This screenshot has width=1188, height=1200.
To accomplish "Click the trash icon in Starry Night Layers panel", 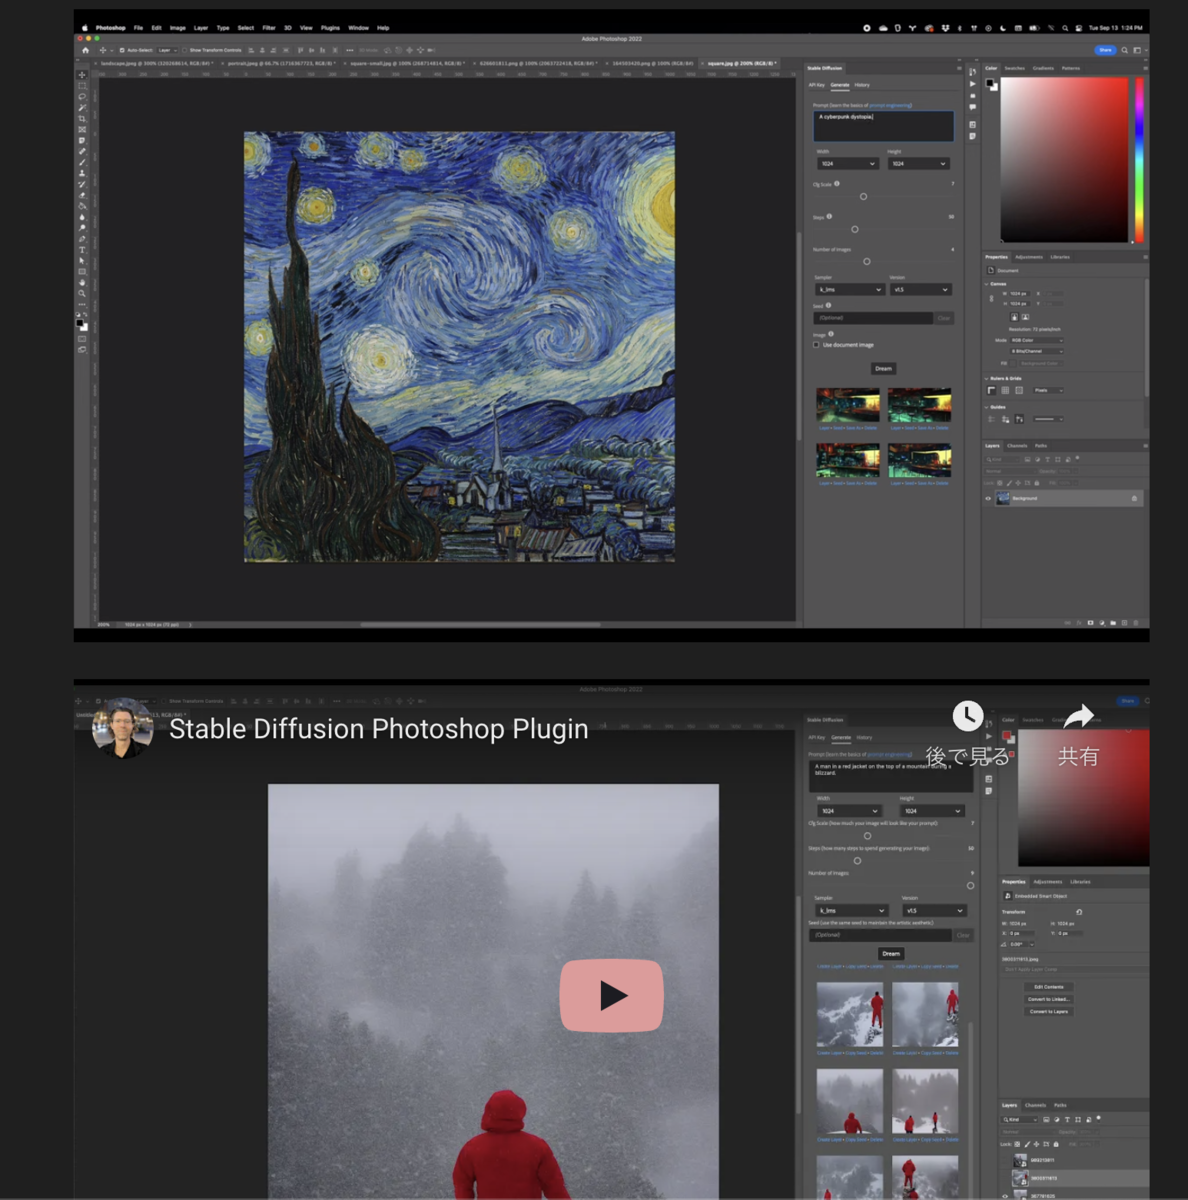I will pyautogui.click(x=1136, y=622).
